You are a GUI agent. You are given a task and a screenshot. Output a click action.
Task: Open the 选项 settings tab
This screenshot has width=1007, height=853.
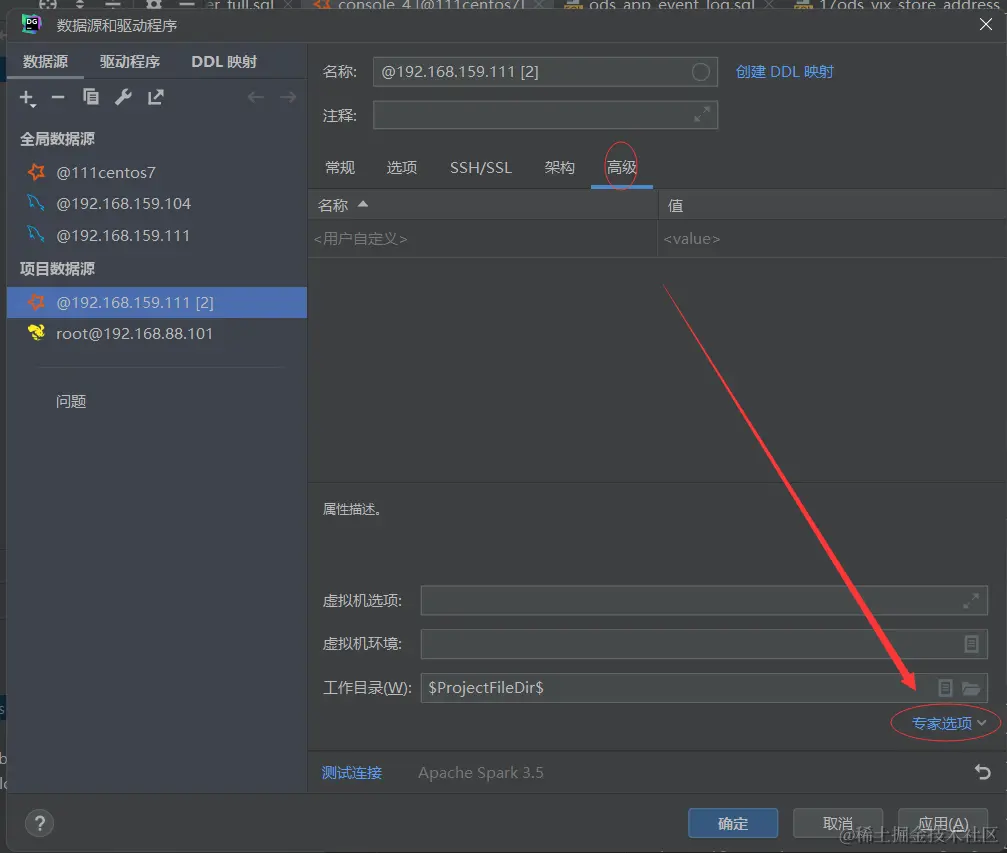(401, 168)
